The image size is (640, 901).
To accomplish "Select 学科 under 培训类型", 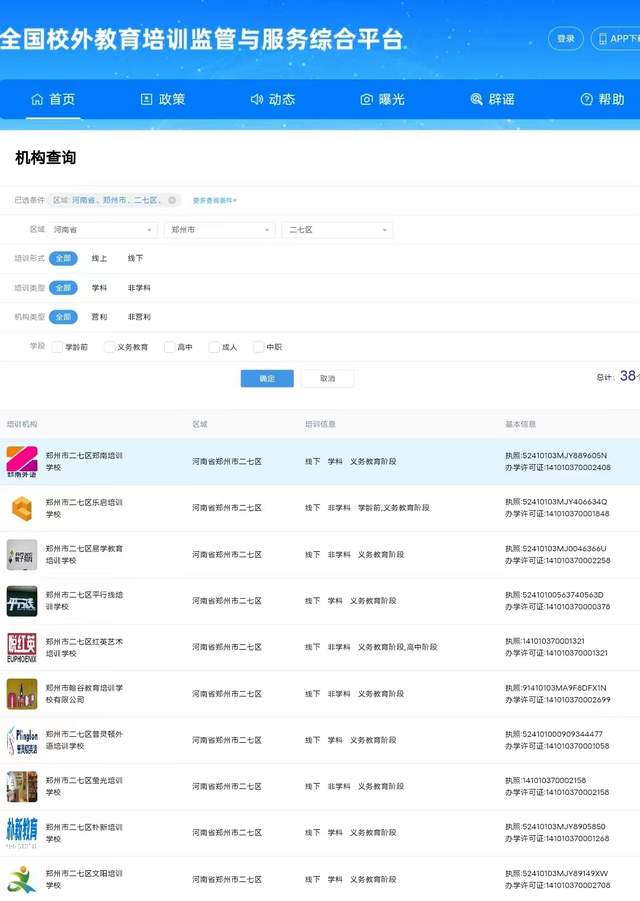I will point(99,288).
